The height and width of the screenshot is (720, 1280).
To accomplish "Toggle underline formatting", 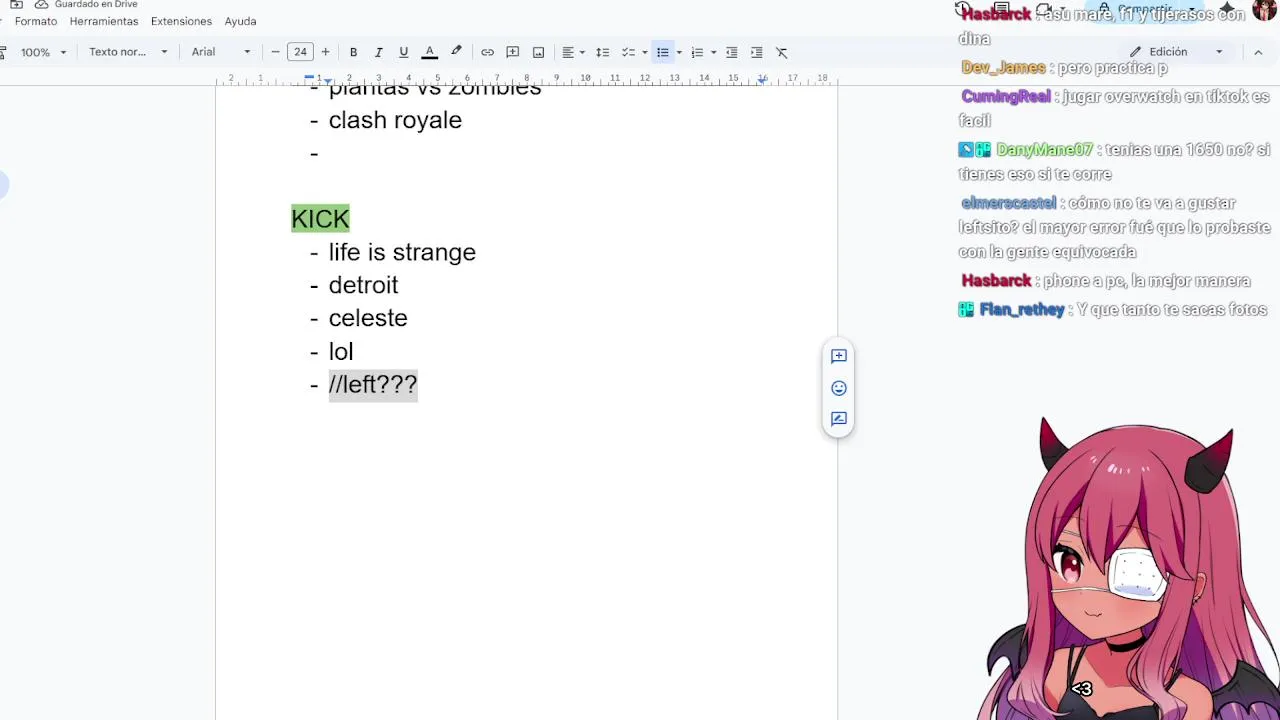I will point(403,52).
